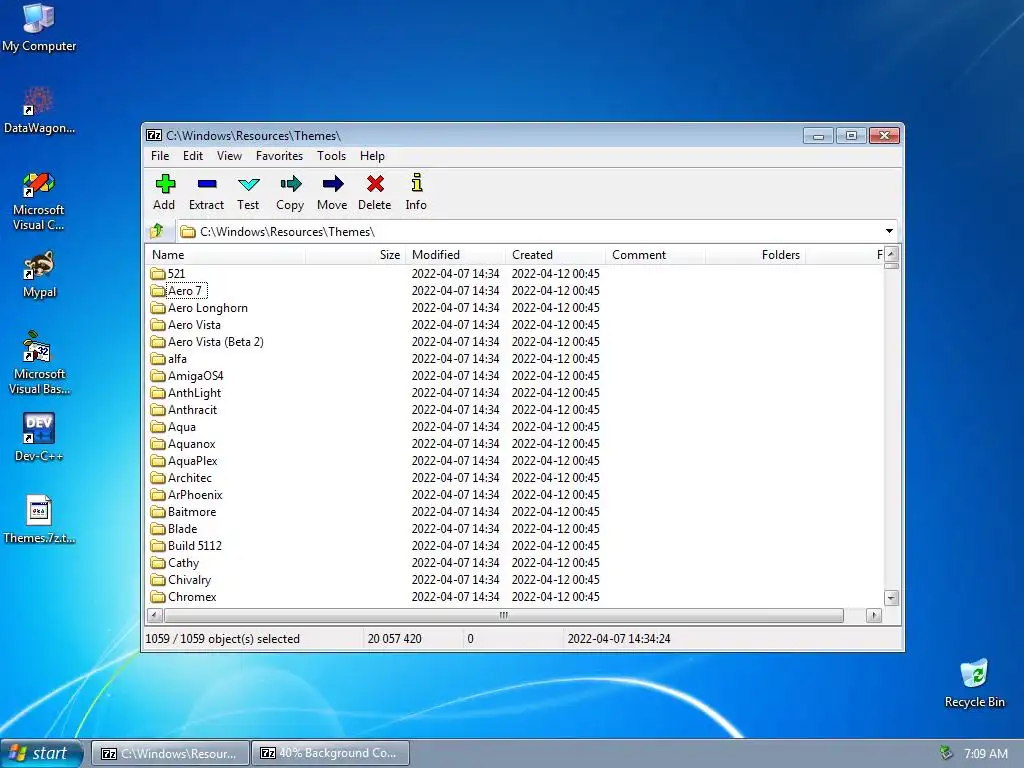The image size is (1024, 768).
Task: Select the alfa folder name
Action: 177,359
